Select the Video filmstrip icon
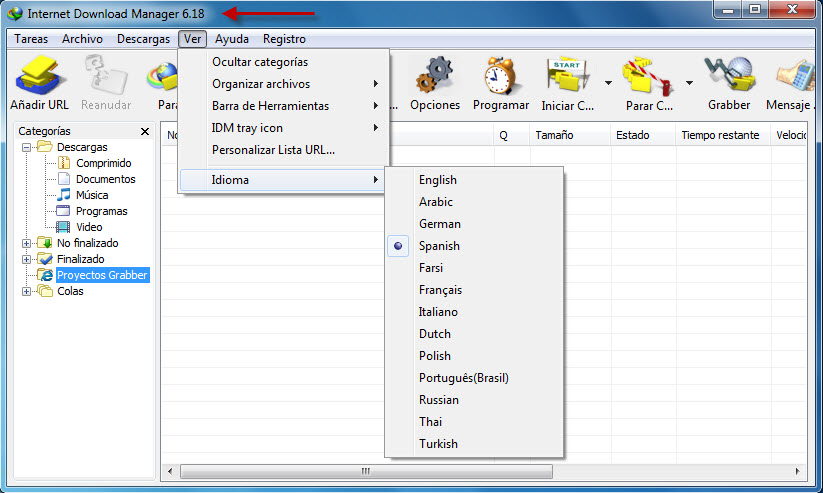Image resolution: width=823 pixels, height=493 pixels. tap(63, 227)
